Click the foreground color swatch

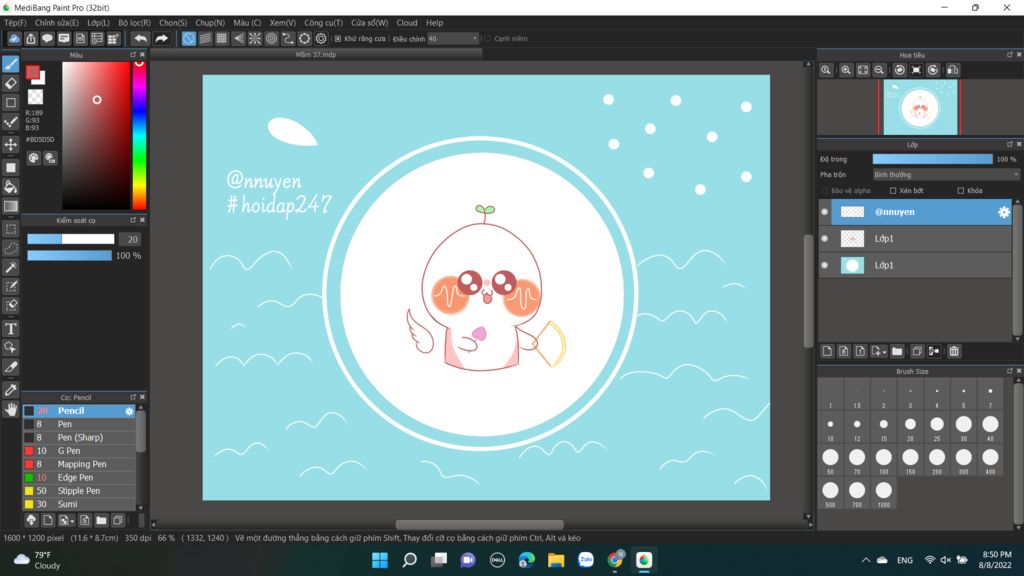click(32, 72)
